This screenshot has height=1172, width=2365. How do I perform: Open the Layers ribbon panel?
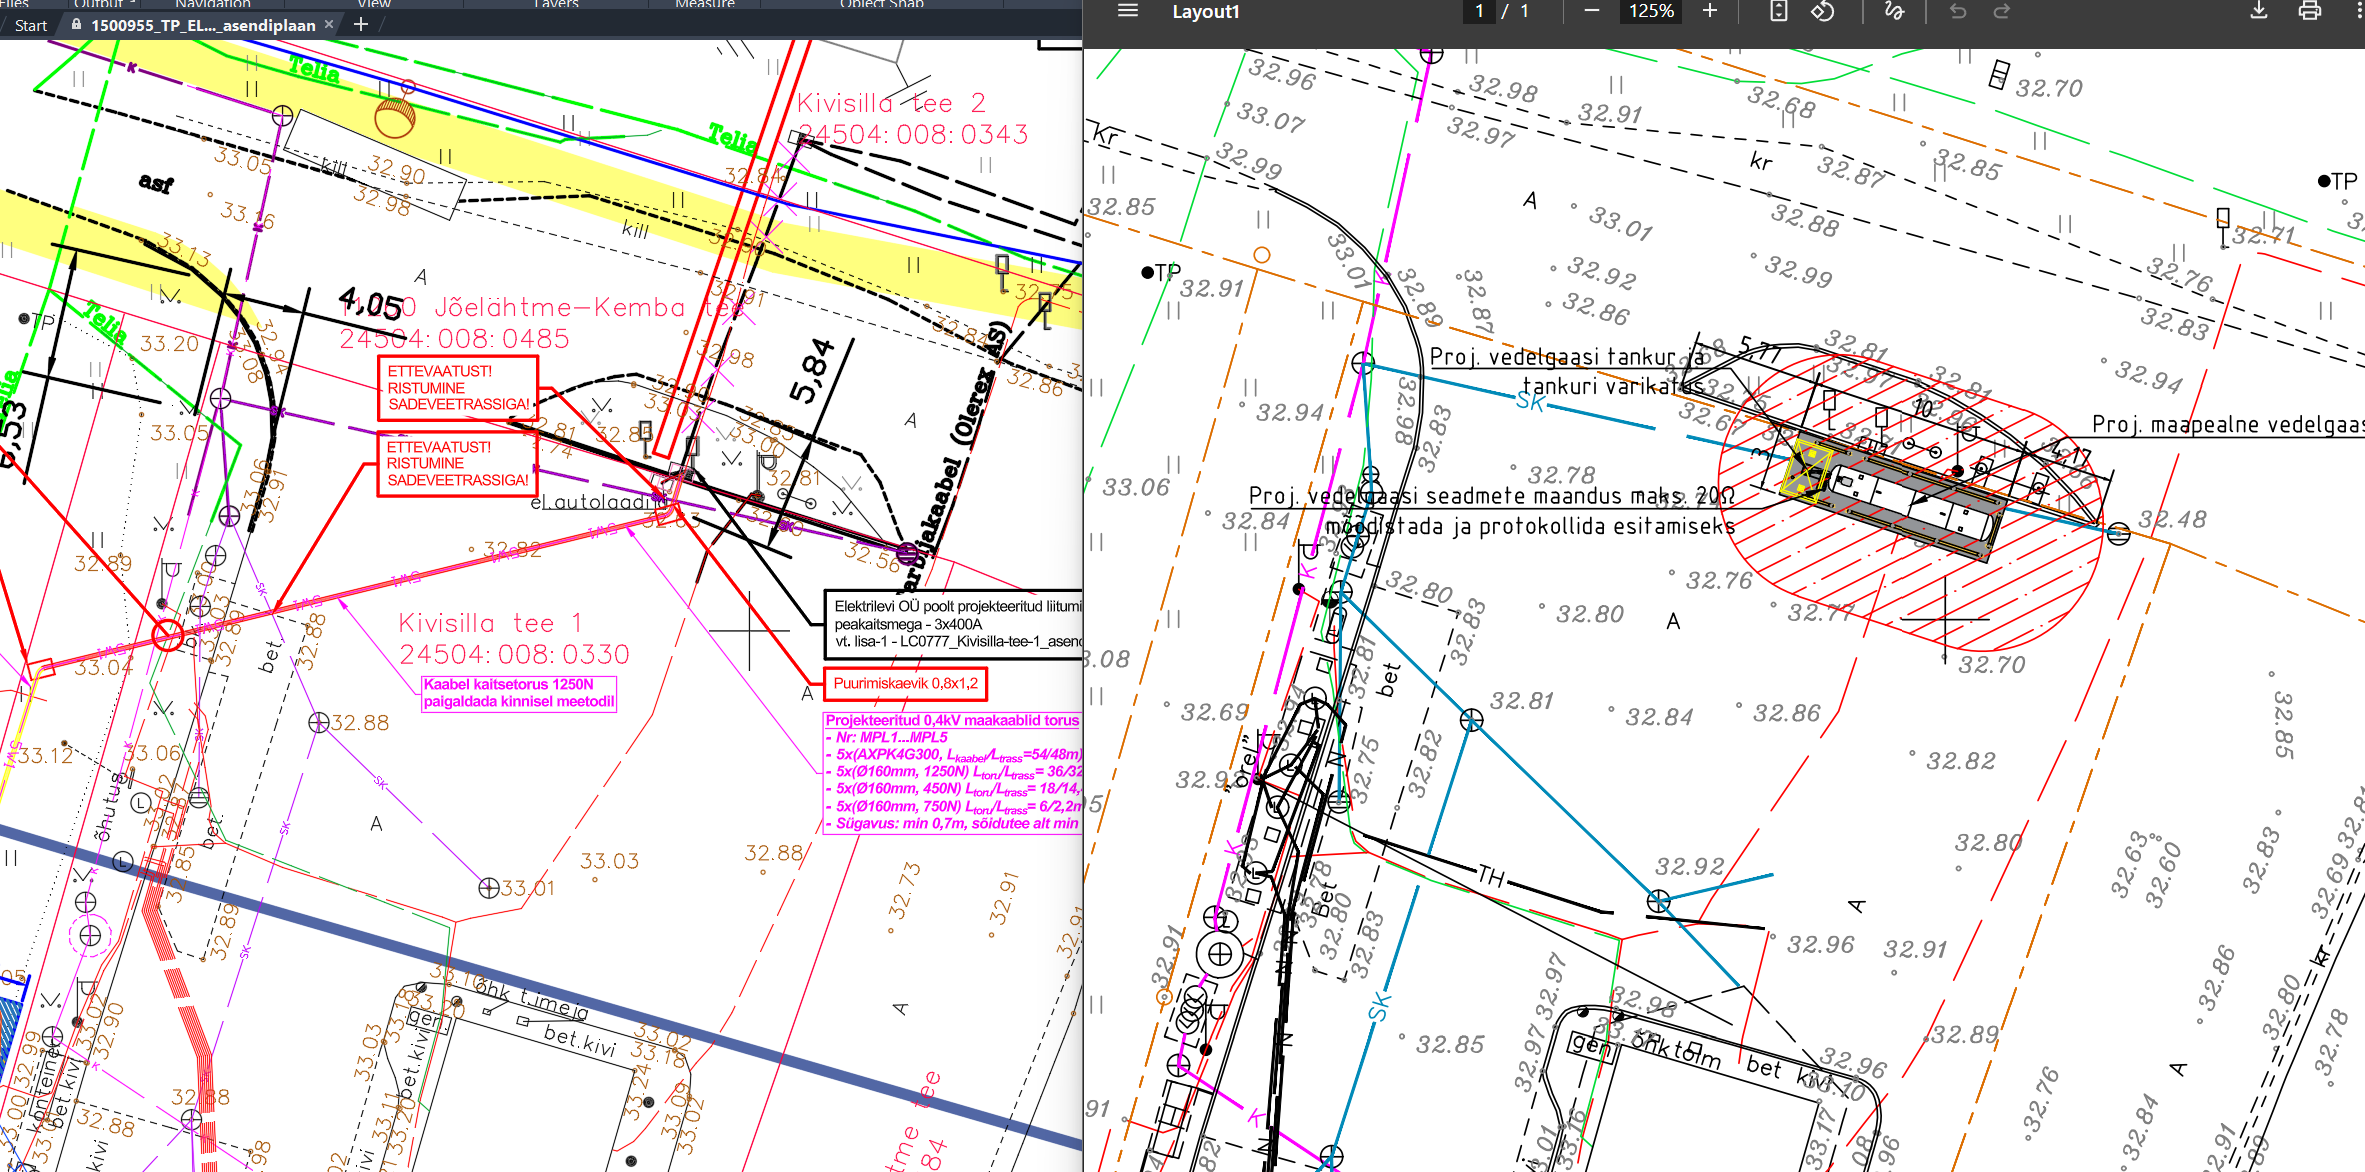[556, 4]
